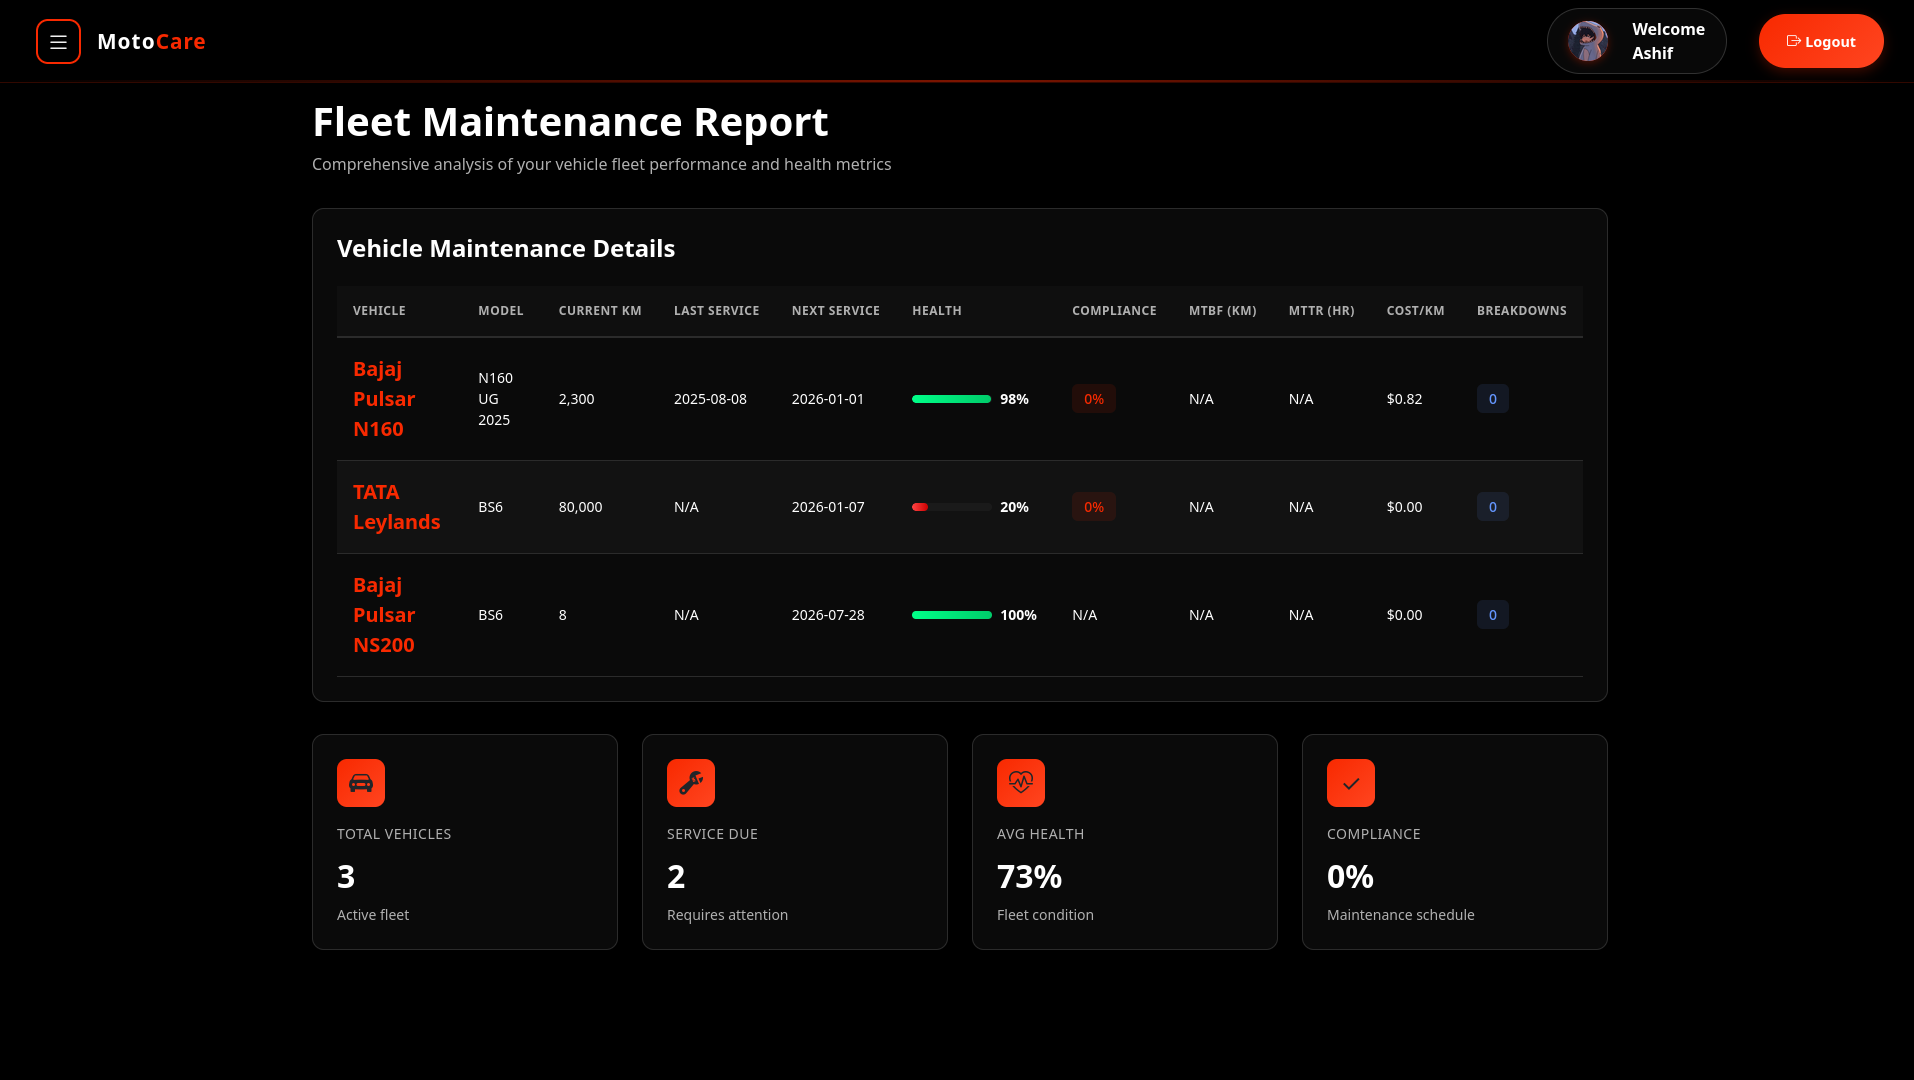Viewport: 1914px width, 1080px height.
Task: Click the Welcome Ashif profile text
Action: 1668,42
